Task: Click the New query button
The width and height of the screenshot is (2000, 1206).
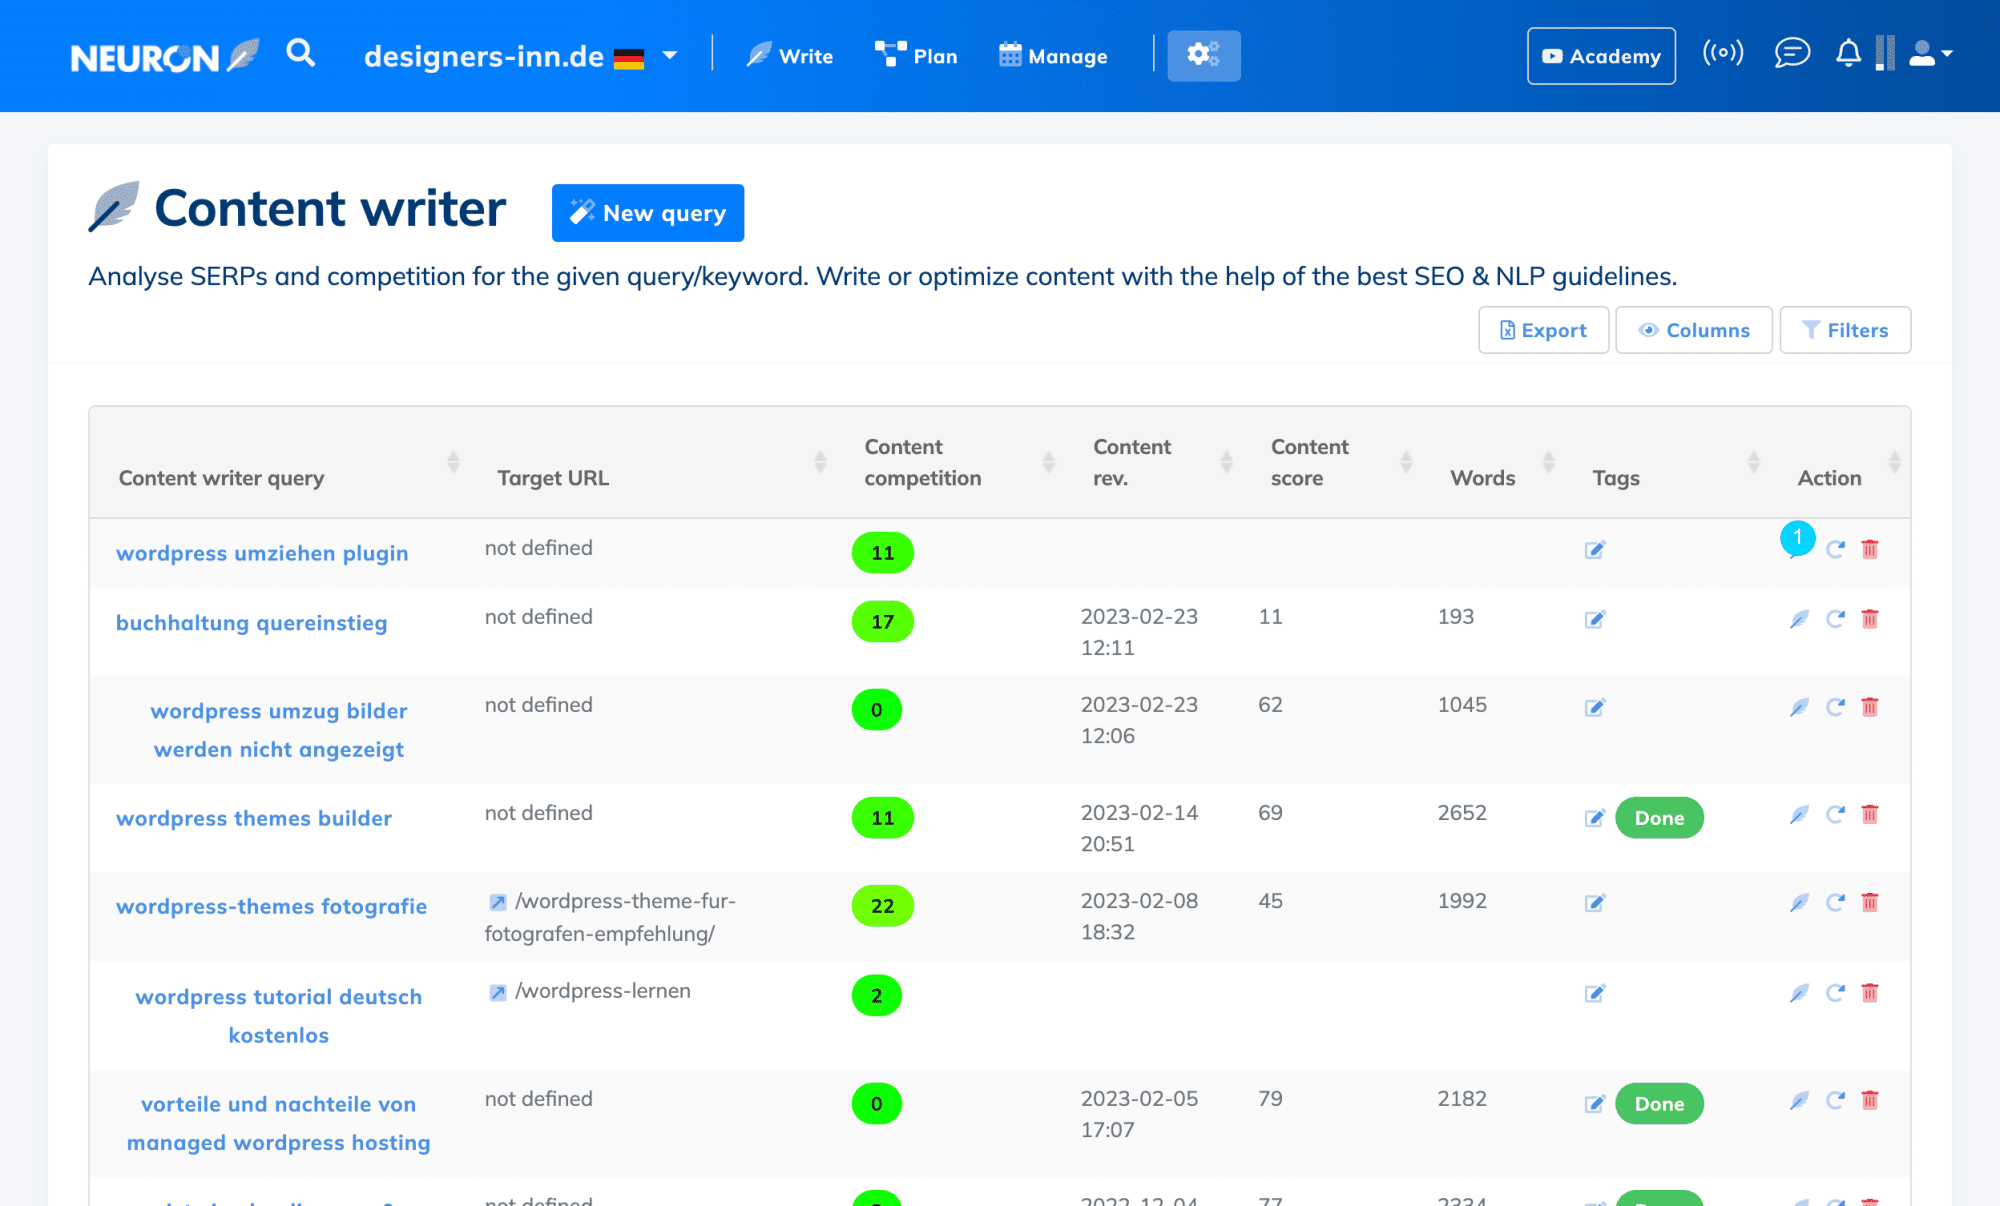Action: pos(648,213)
